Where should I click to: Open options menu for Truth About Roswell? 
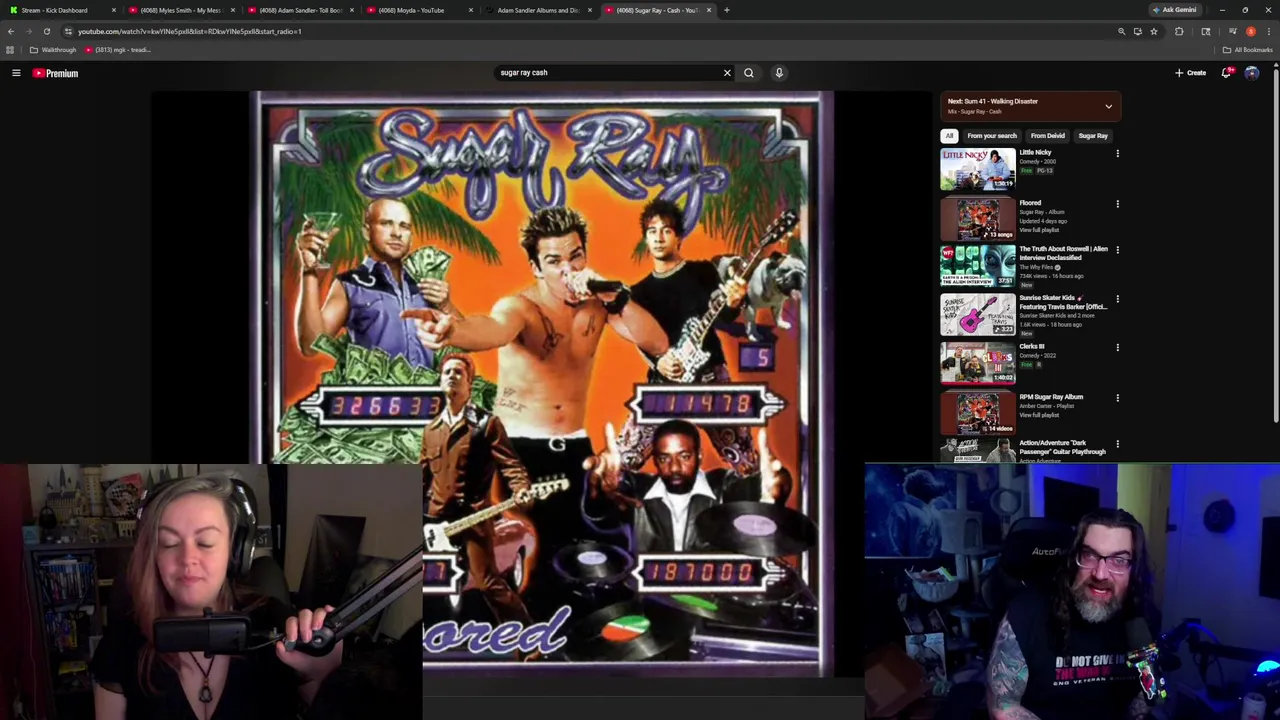(1117, 250)
